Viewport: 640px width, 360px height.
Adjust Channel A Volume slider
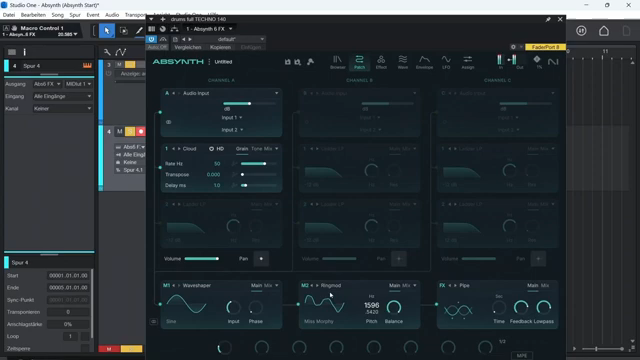pyautogui.click(x=202, y=259)
